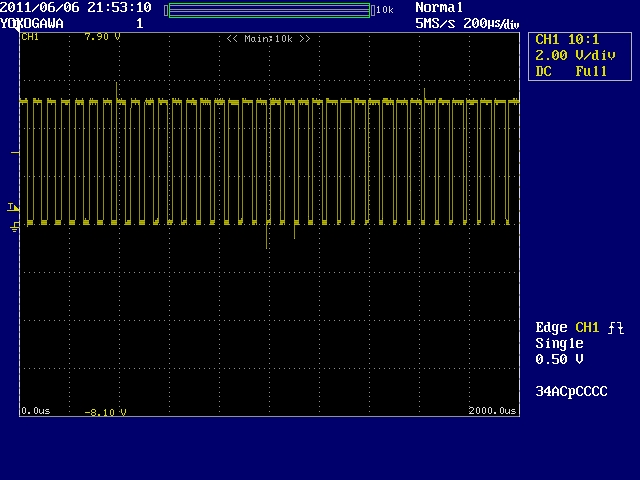Click the 0.50 V trigger level value

[559, 359]
